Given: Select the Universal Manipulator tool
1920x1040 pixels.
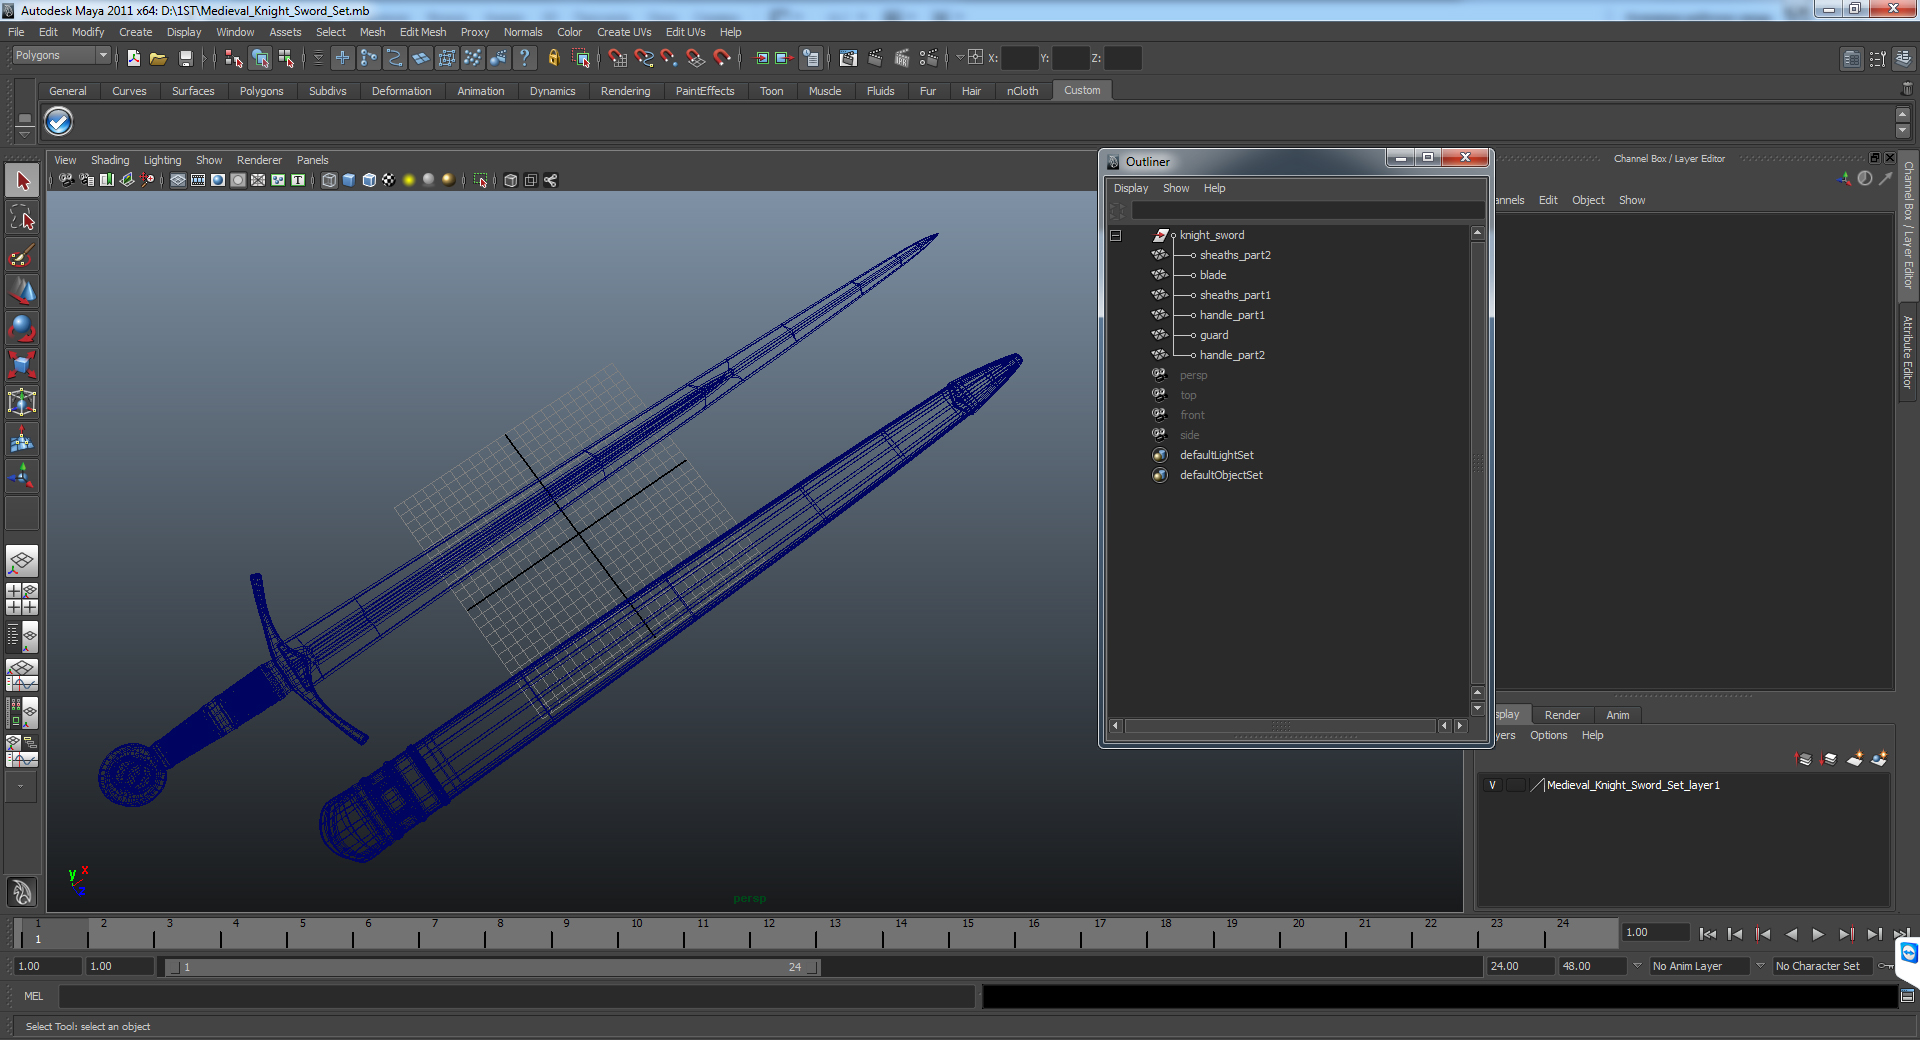Looking at the screenshot, I should tap(22, 402).
